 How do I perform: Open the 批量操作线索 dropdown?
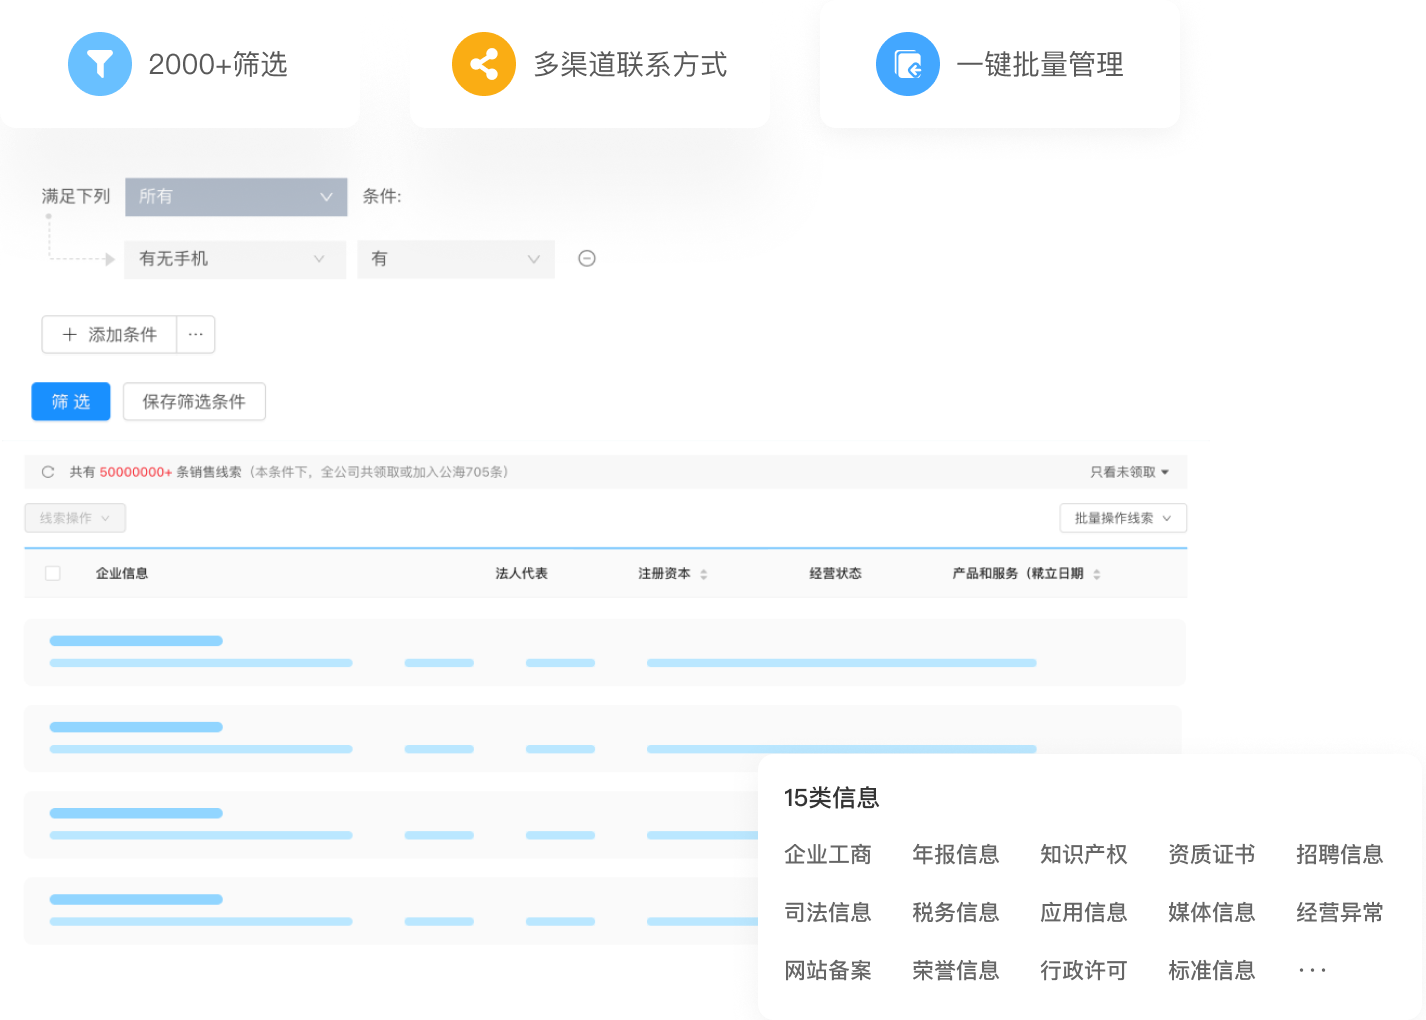[1122, 518]
